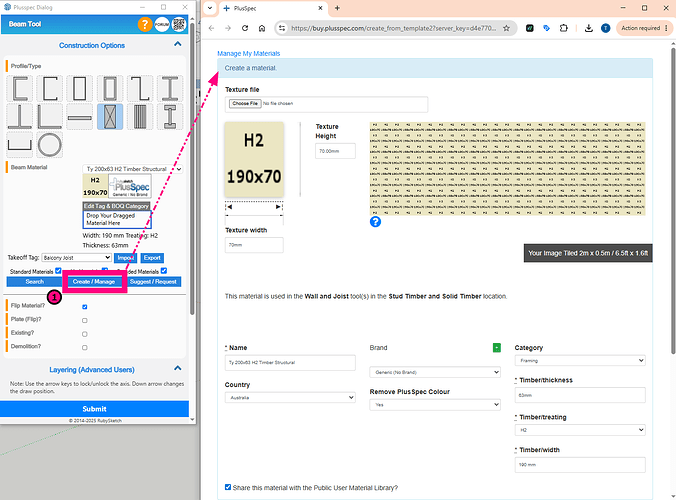676x500 pixels.
Task: Select the laminated vertical stripes profile
Action: (x=140, y=116)
